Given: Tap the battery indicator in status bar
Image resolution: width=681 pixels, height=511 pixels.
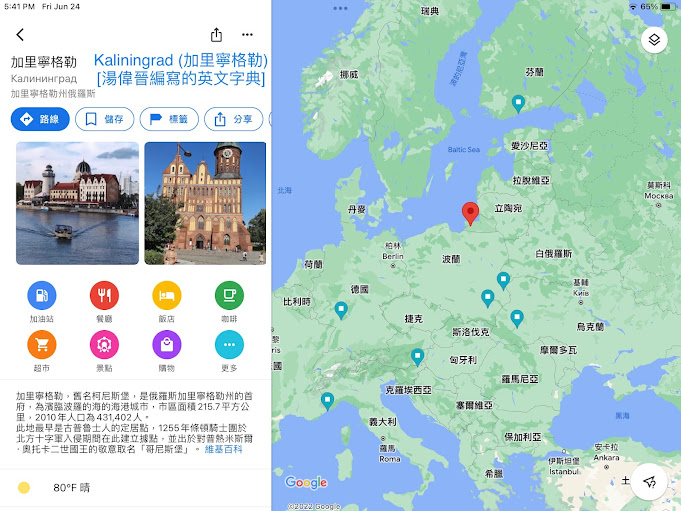Looking at the screenshot, I should click(x=666, y=7).
